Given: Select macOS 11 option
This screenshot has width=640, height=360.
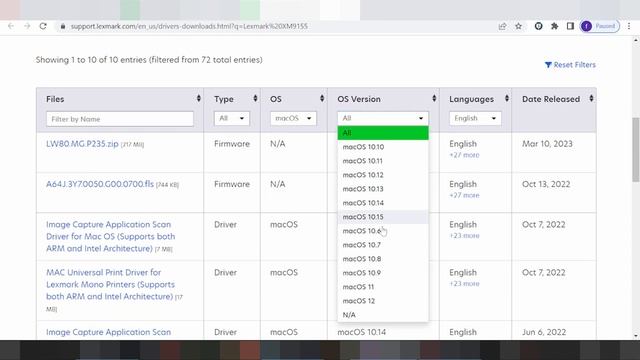Looking at the screenshot, I should (x=383, y=287).
